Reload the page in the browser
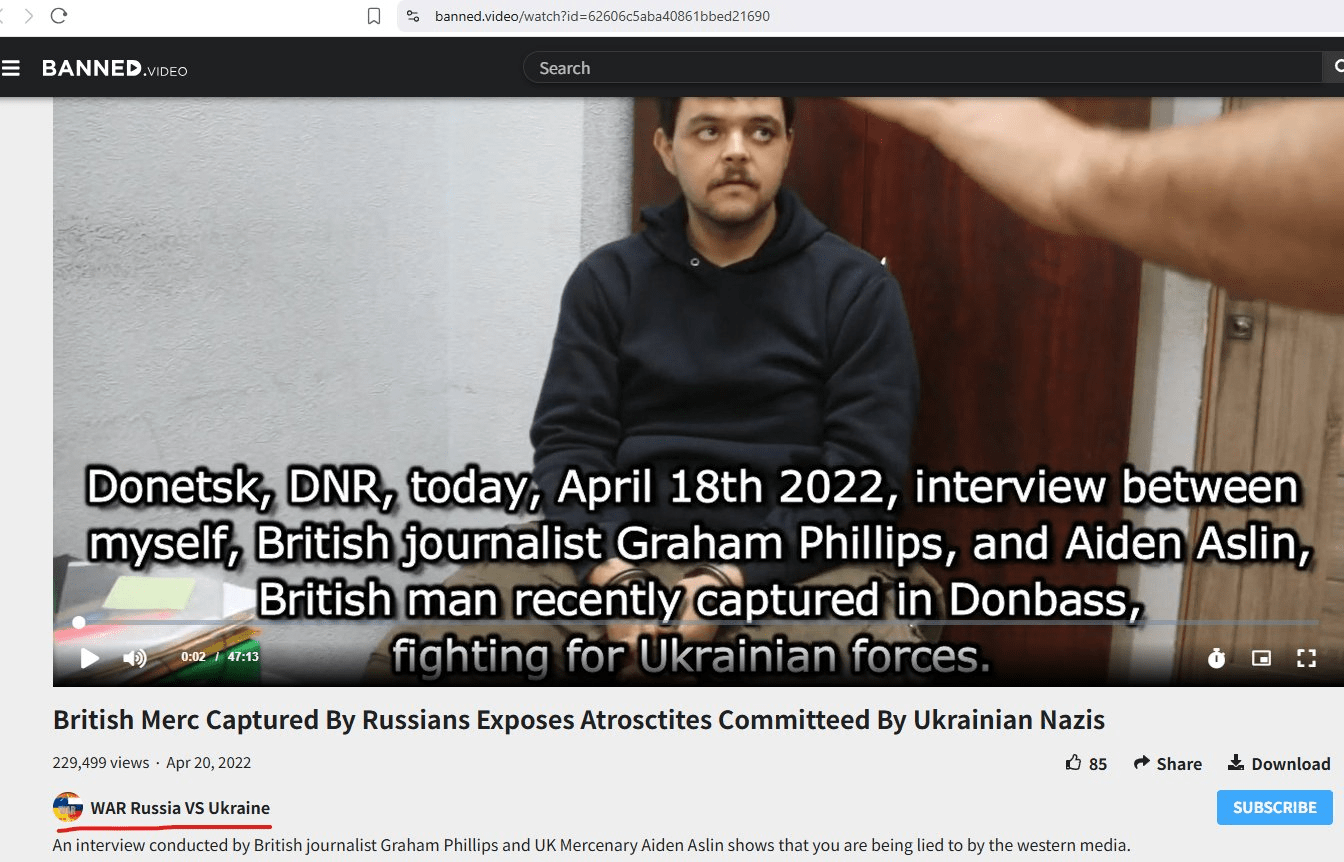The image size is (1344, 862). coord(59,16)
